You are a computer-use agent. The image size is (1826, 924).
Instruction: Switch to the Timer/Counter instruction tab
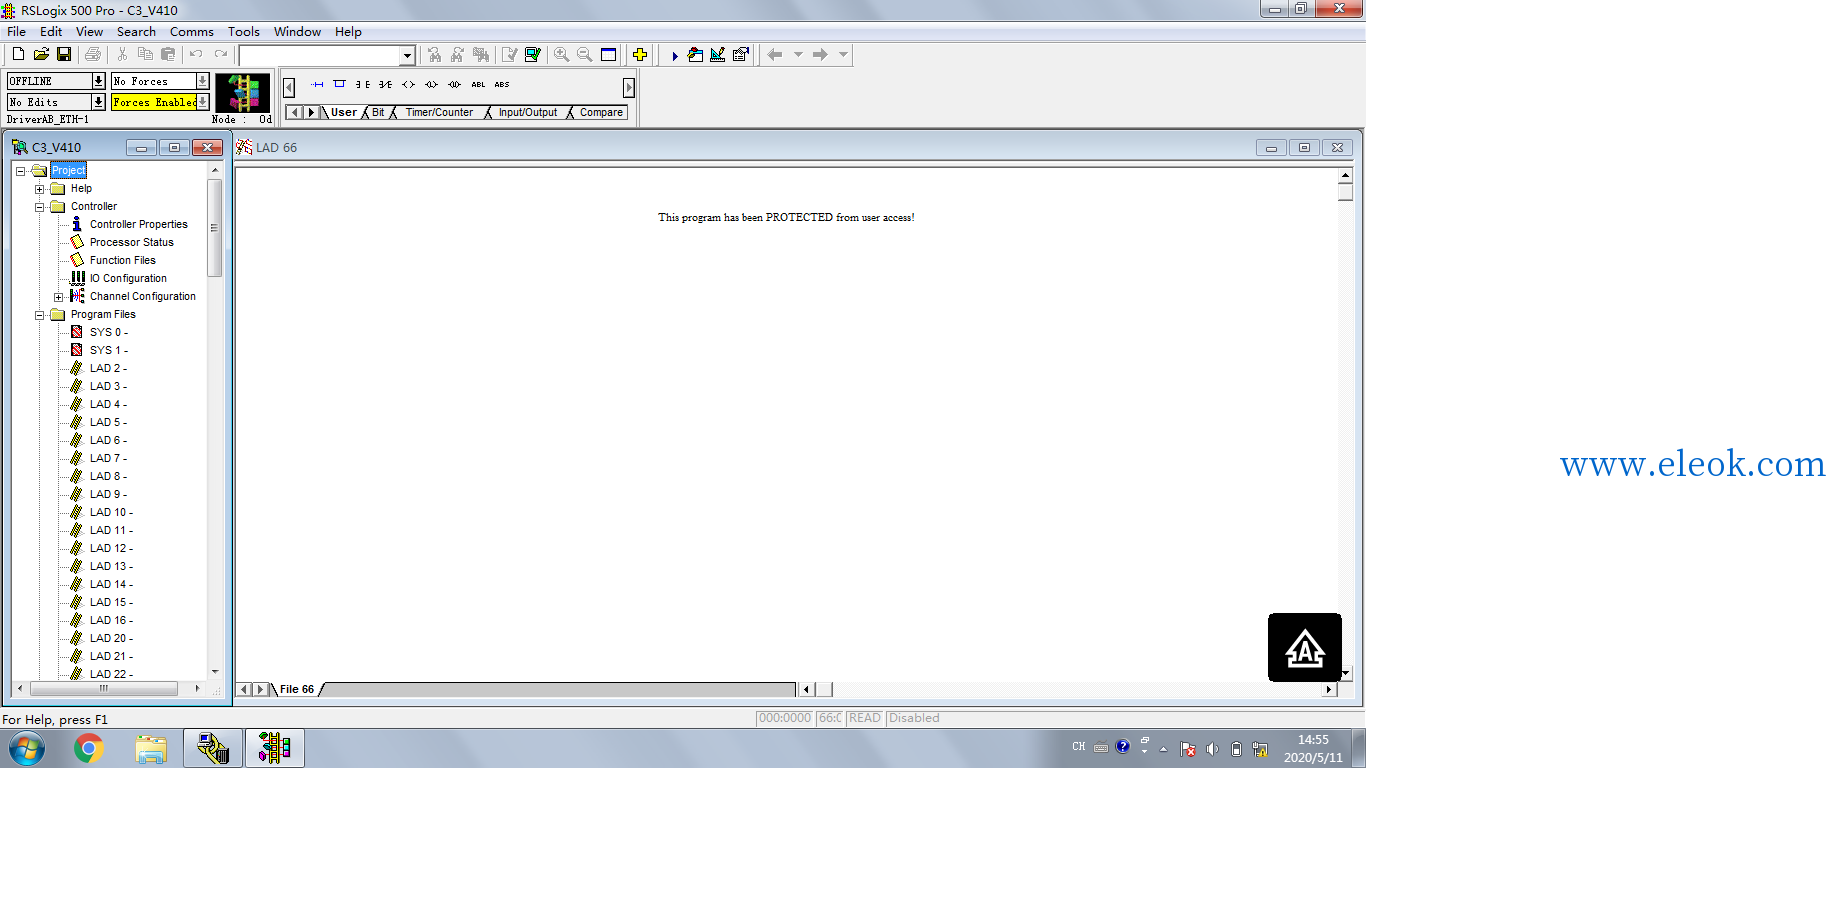[x=439, y=112]
